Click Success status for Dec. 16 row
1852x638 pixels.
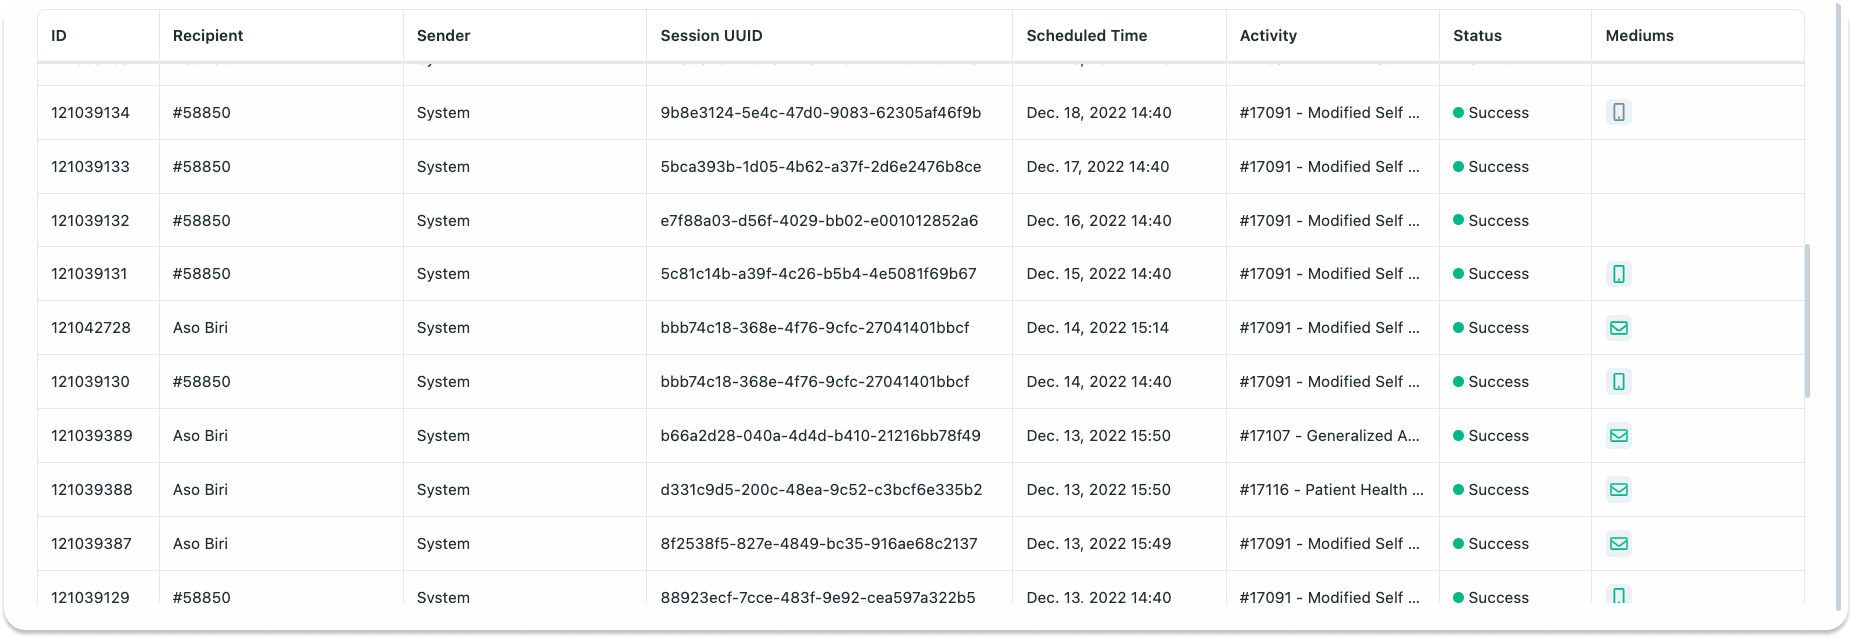(1497, 221)
